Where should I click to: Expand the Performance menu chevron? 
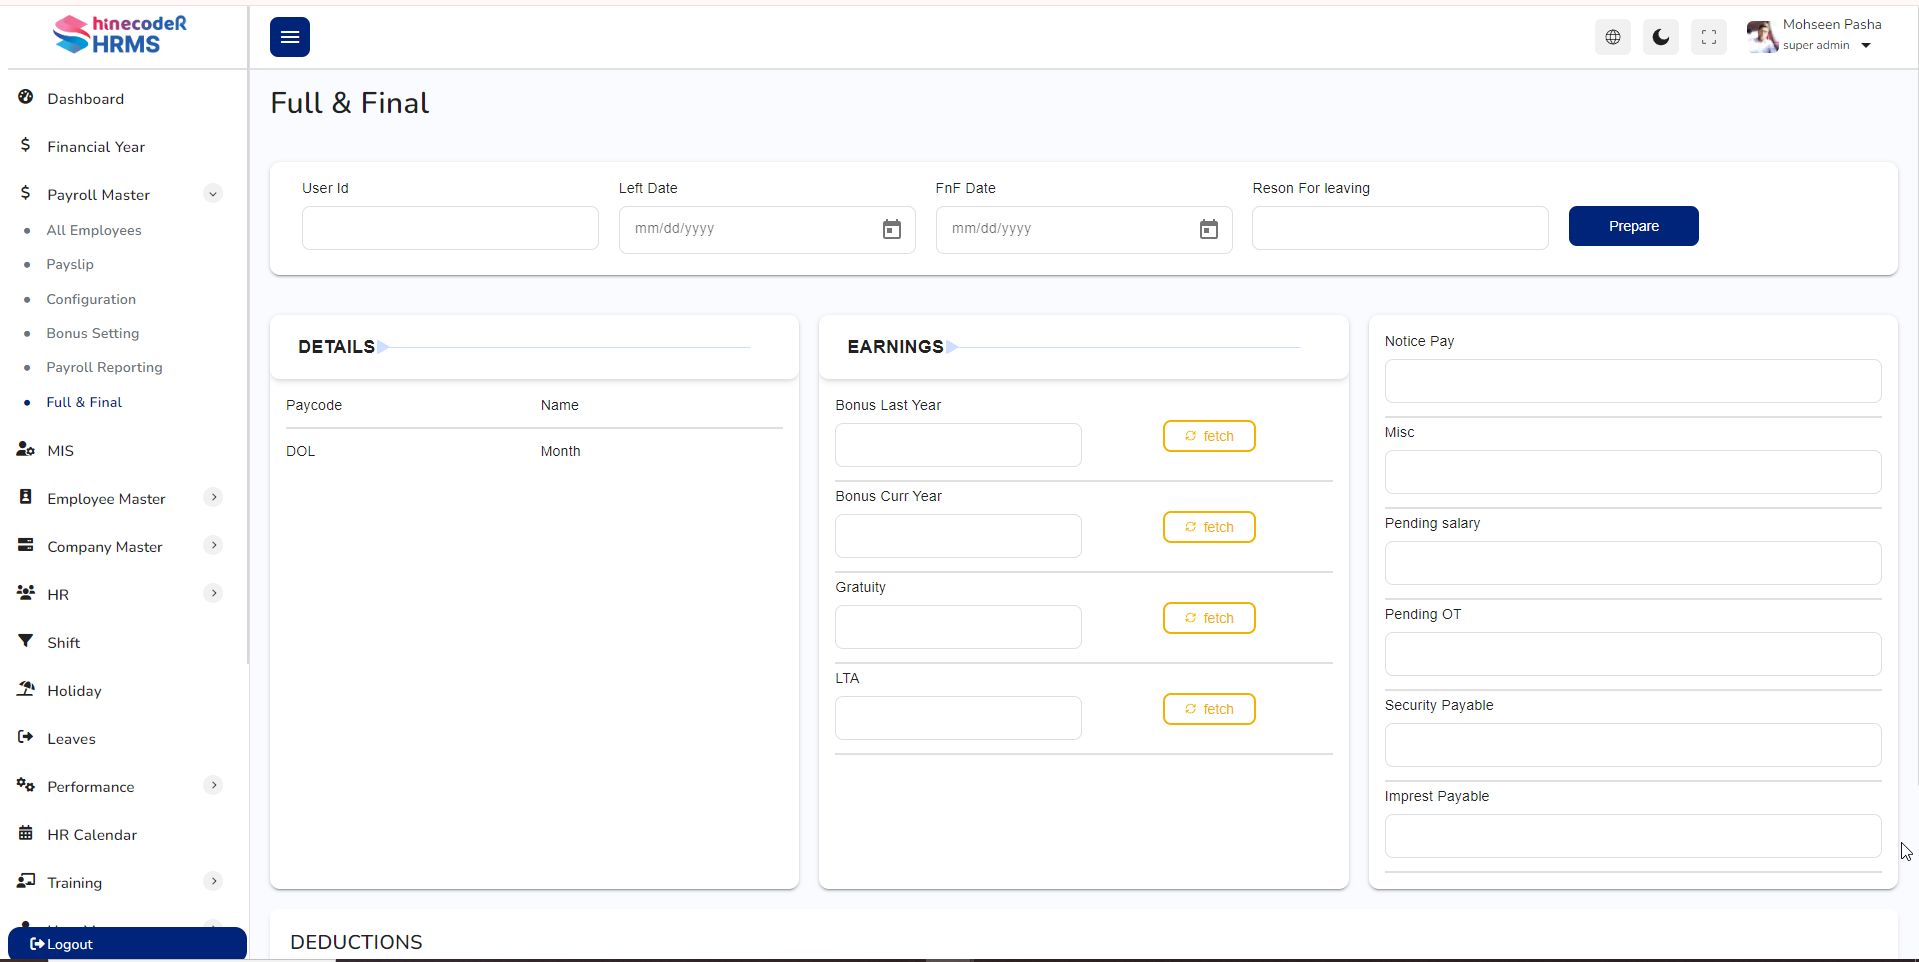(x=213, y=785)
